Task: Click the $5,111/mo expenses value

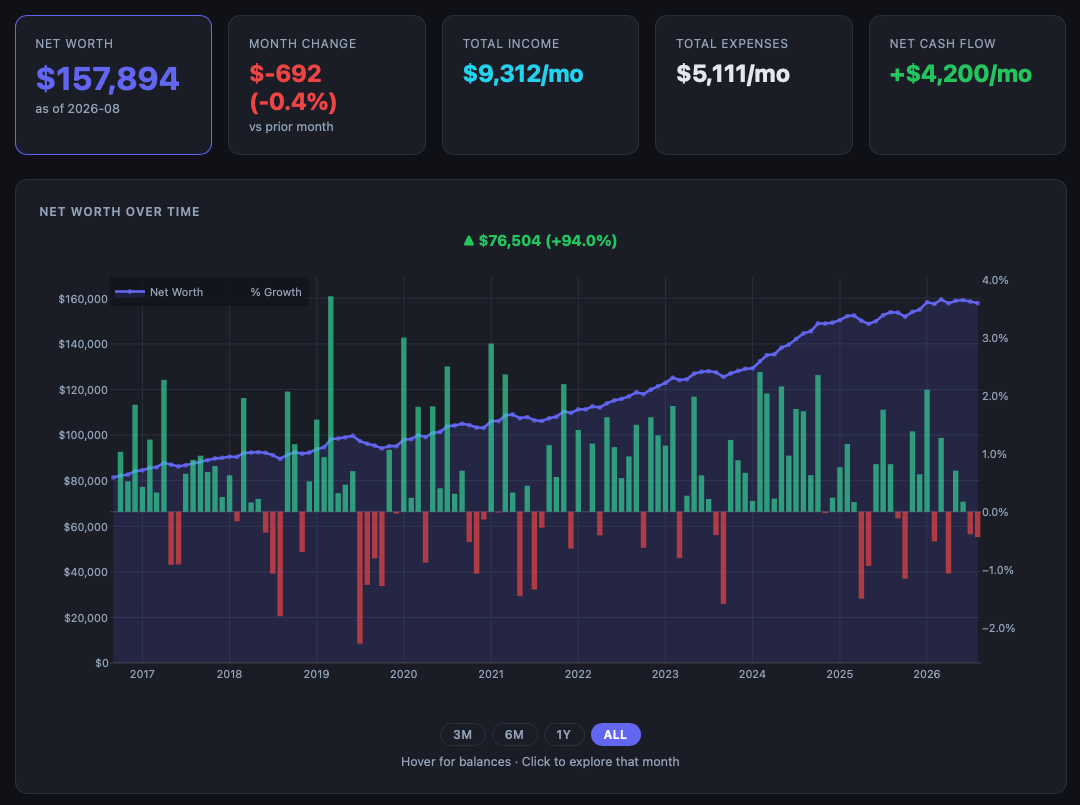Action: [x=733, y=74]
